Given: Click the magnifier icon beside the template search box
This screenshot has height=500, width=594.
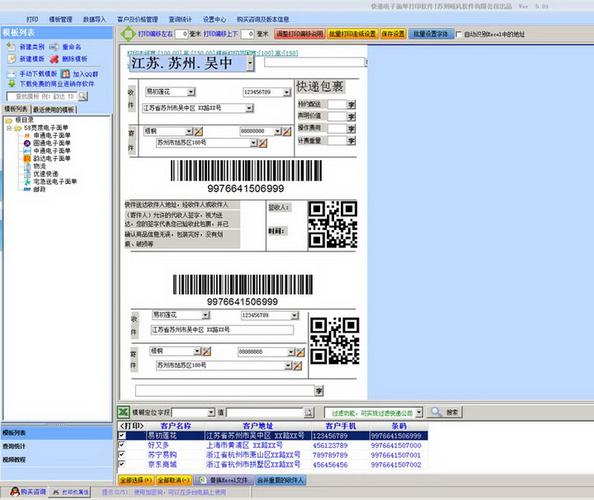Looking at the screenshot, I should coord(83,97).
